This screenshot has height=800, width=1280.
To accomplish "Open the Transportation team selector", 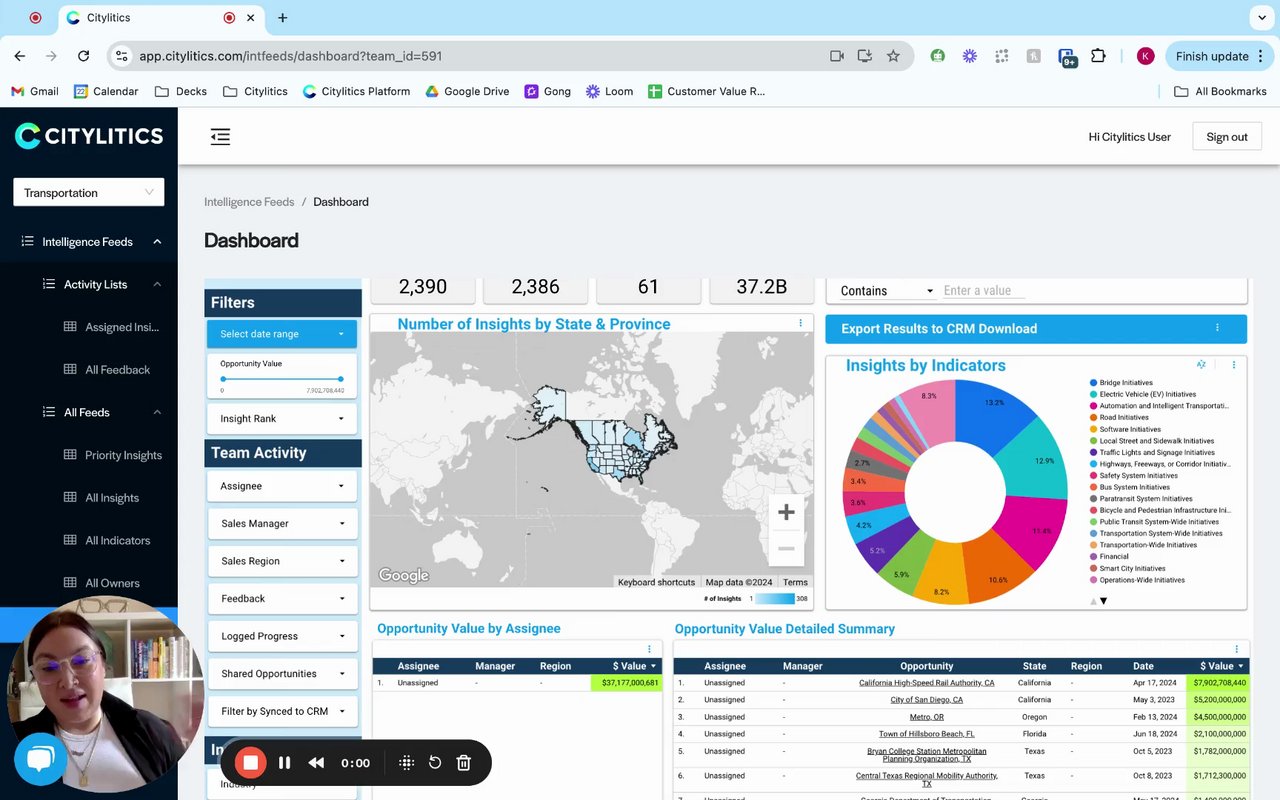I will [x=89, y=192].
